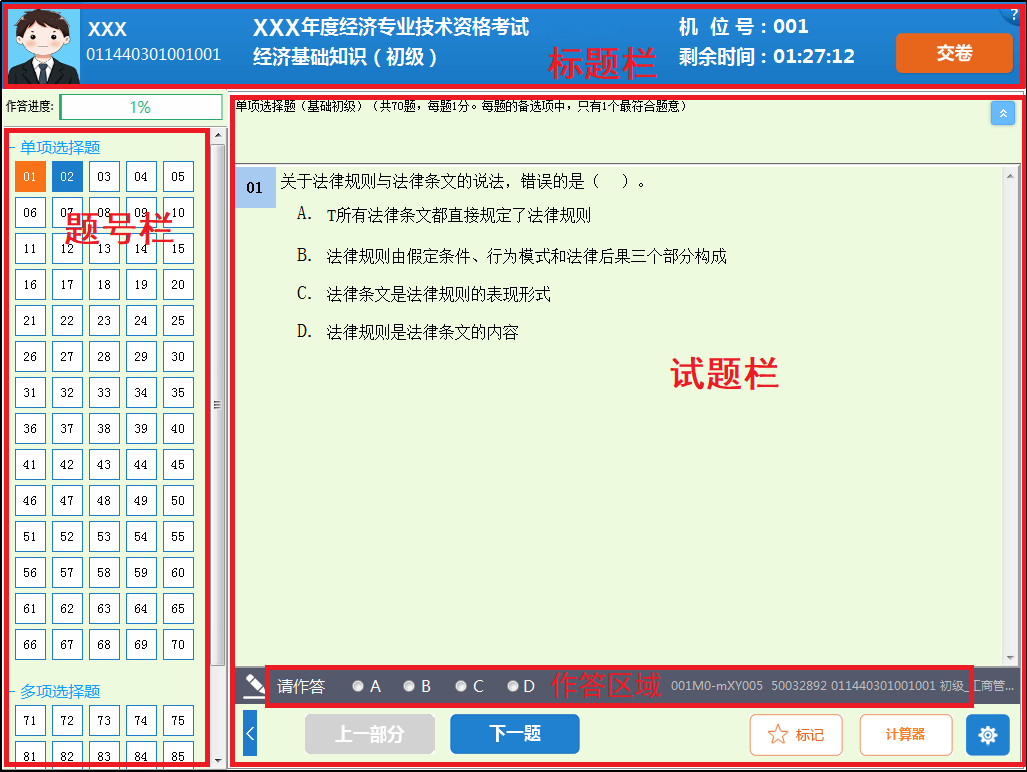This screenshot has width=1027, height=772.
Task: Click the pencil answer icon
Action: tap(254, 686)
